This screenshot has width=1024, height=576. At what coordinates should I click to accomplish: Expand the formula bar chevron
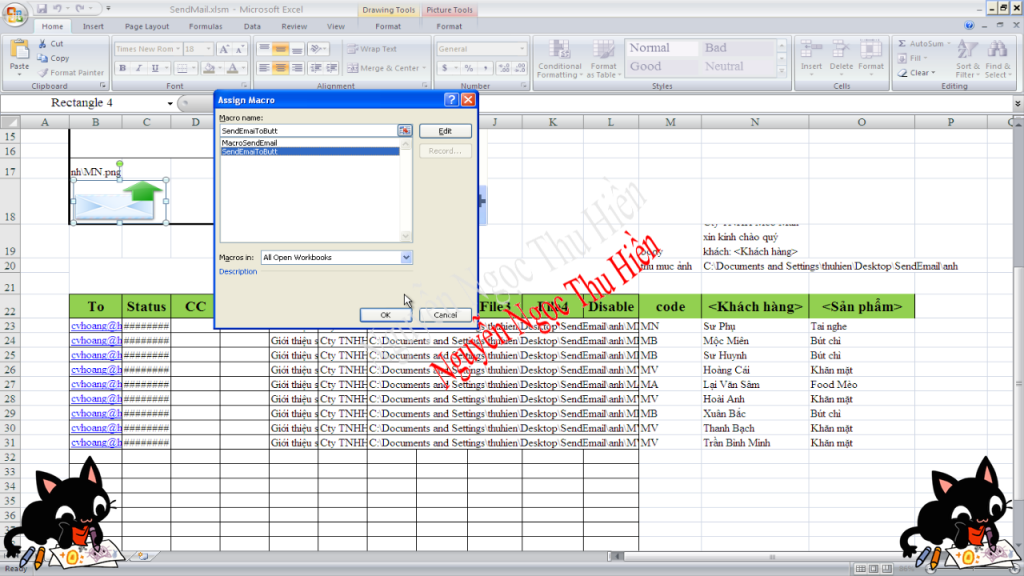click(x=1017, y=103)
